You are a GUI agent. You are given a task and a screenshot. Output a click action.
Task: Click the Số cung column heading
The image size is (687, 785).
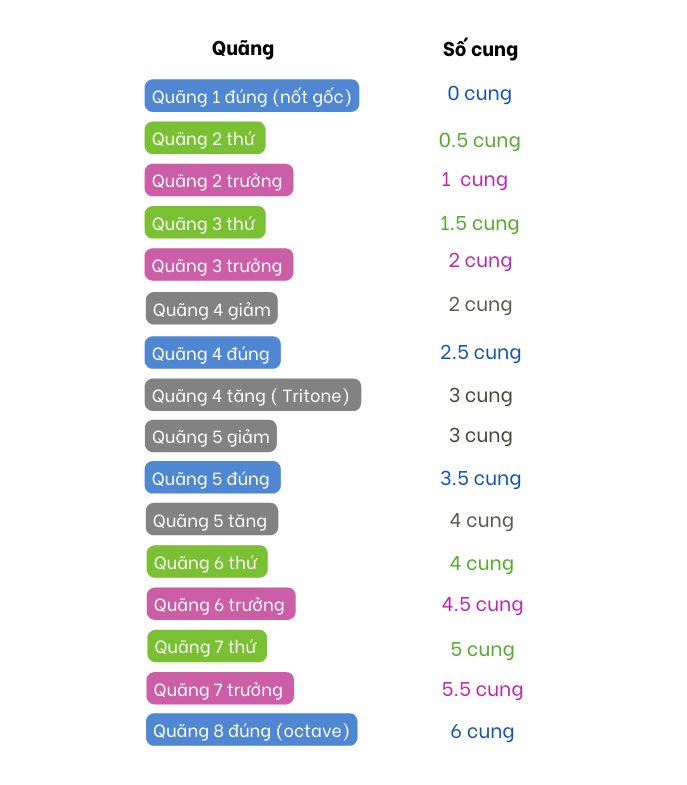pos(480,49)
